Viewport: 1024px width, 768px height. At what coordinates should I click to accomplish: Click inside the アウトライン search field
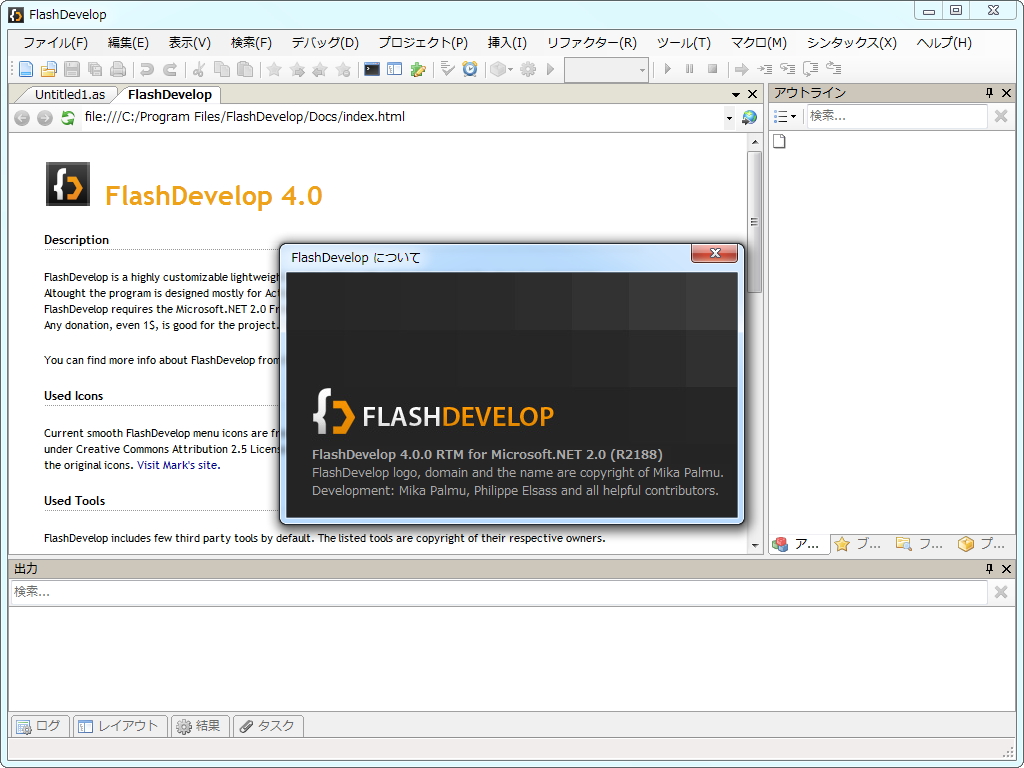[890, 116]
